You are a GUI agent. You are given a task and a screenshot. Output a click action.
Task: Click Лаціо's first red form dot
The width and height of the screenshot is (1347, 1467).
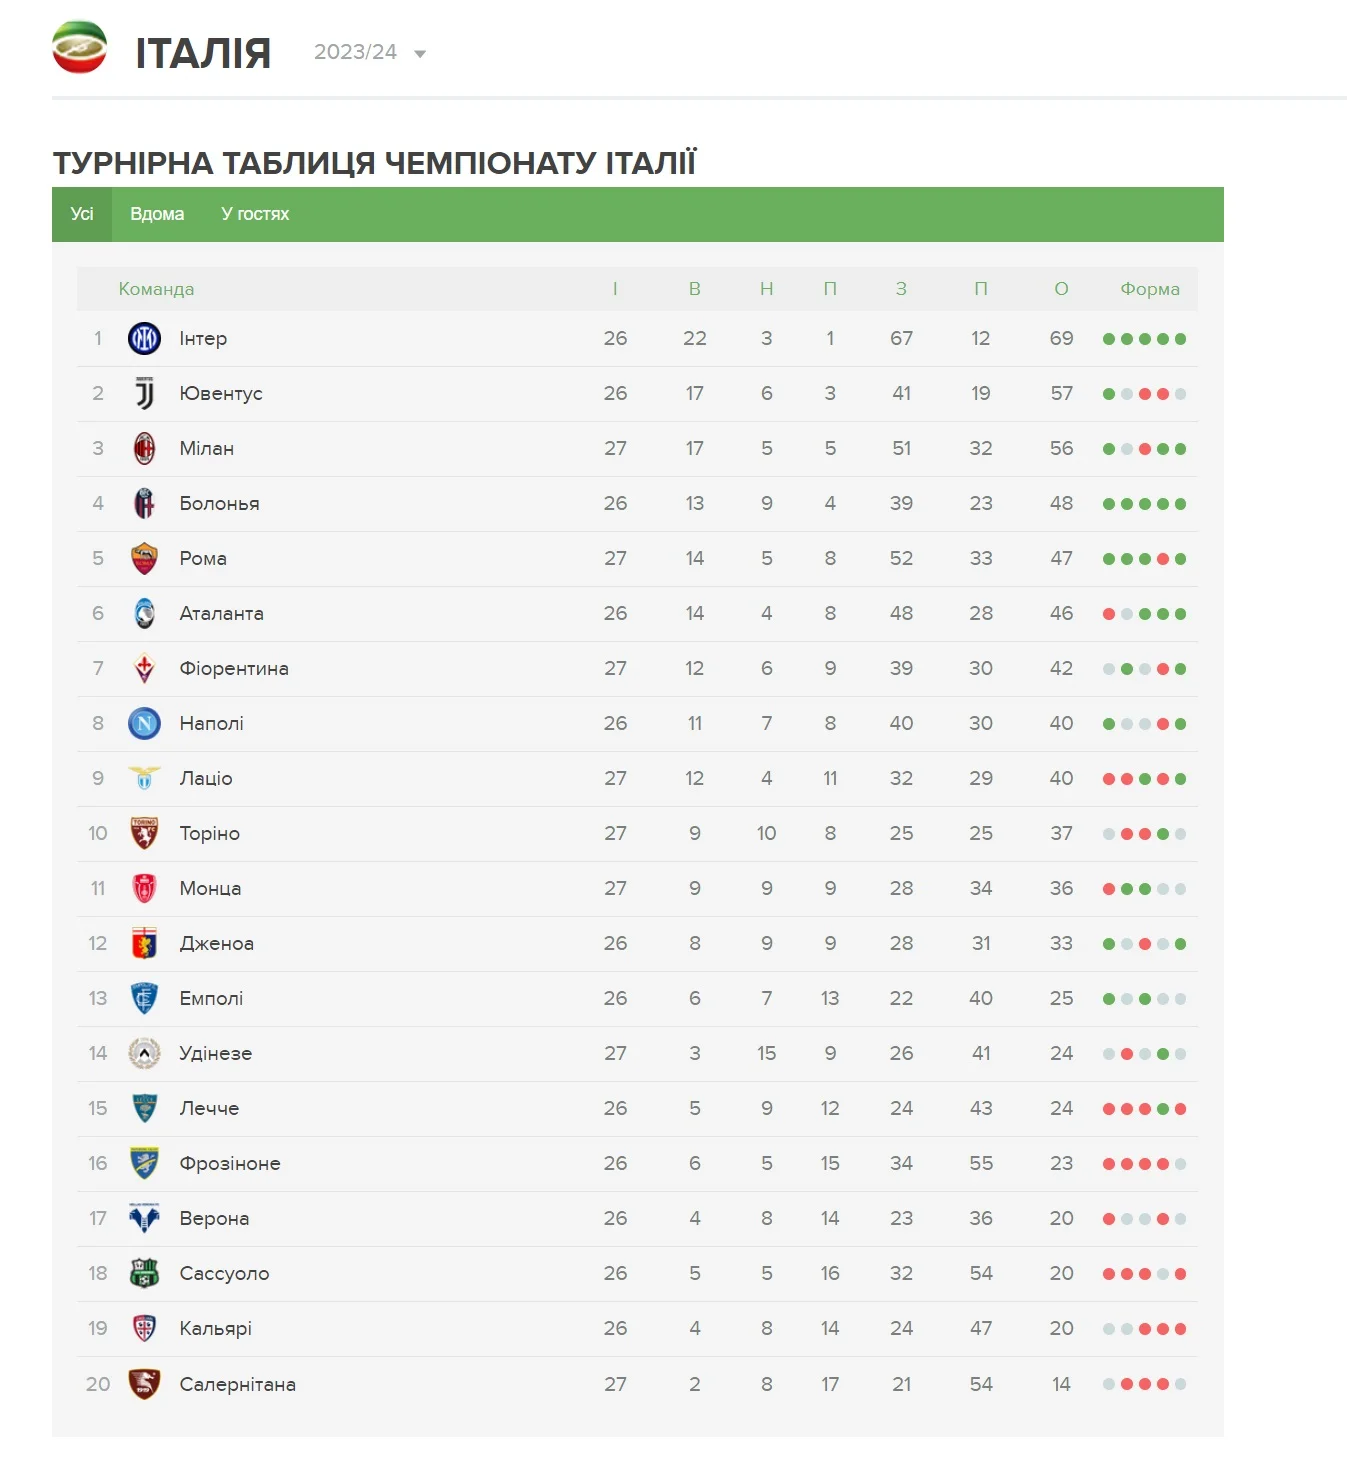click(x=1109, y=779)
